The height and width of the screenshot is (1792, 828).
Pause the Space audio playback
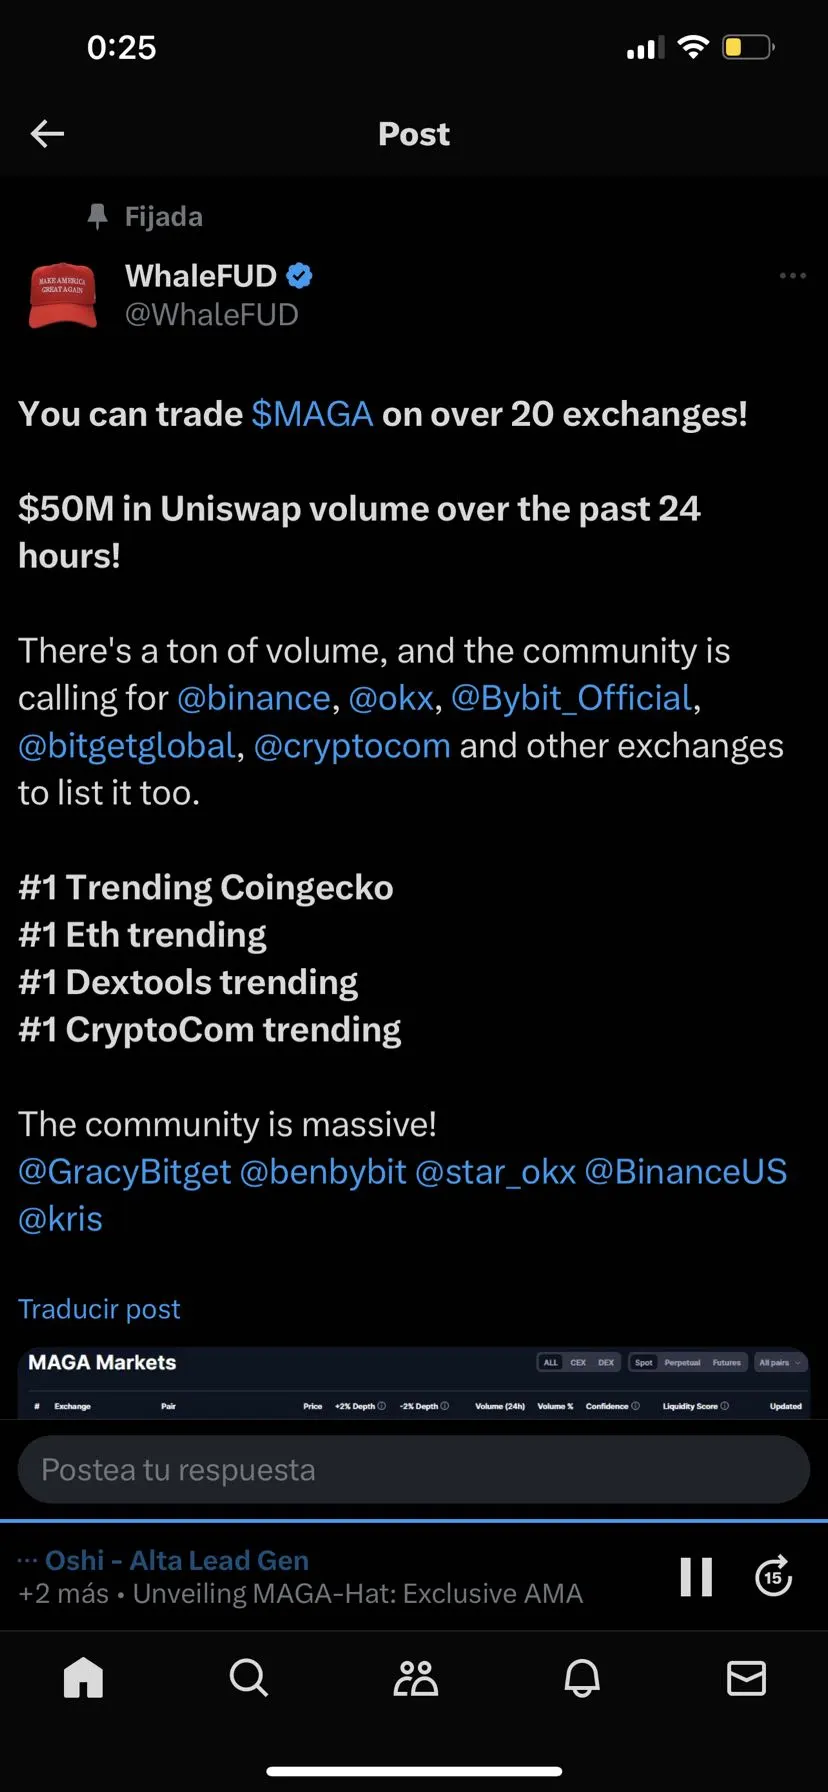(x=696, y=1577)
